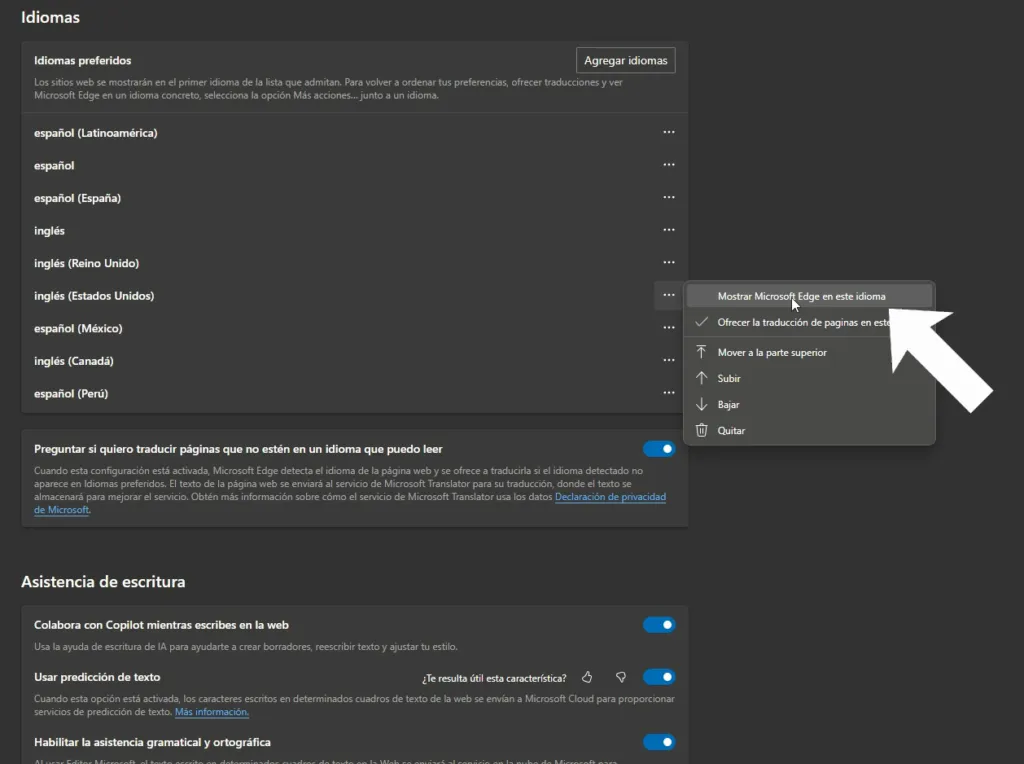Click the Quitar trash icon
The width and height of the screenshot is (1024, 764).
pos(701,431)
